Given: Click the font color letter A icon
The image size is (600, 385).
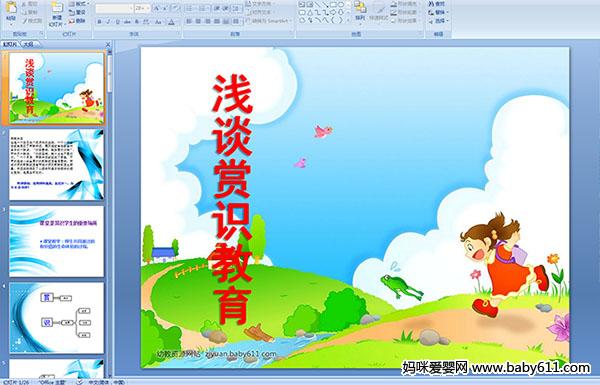Looking at the screenshot, I should coord(171,22).
